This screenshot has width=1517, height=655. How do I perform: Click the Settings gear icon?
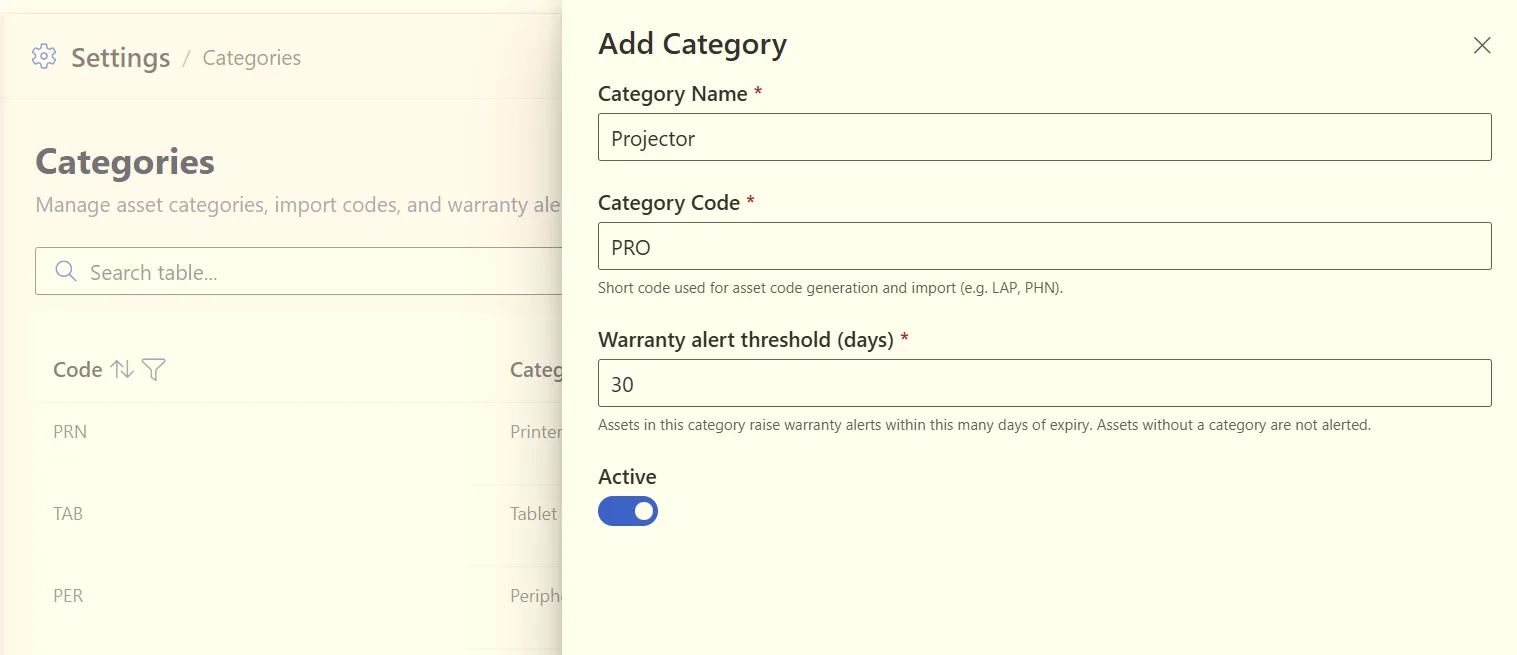click(44, 57)
